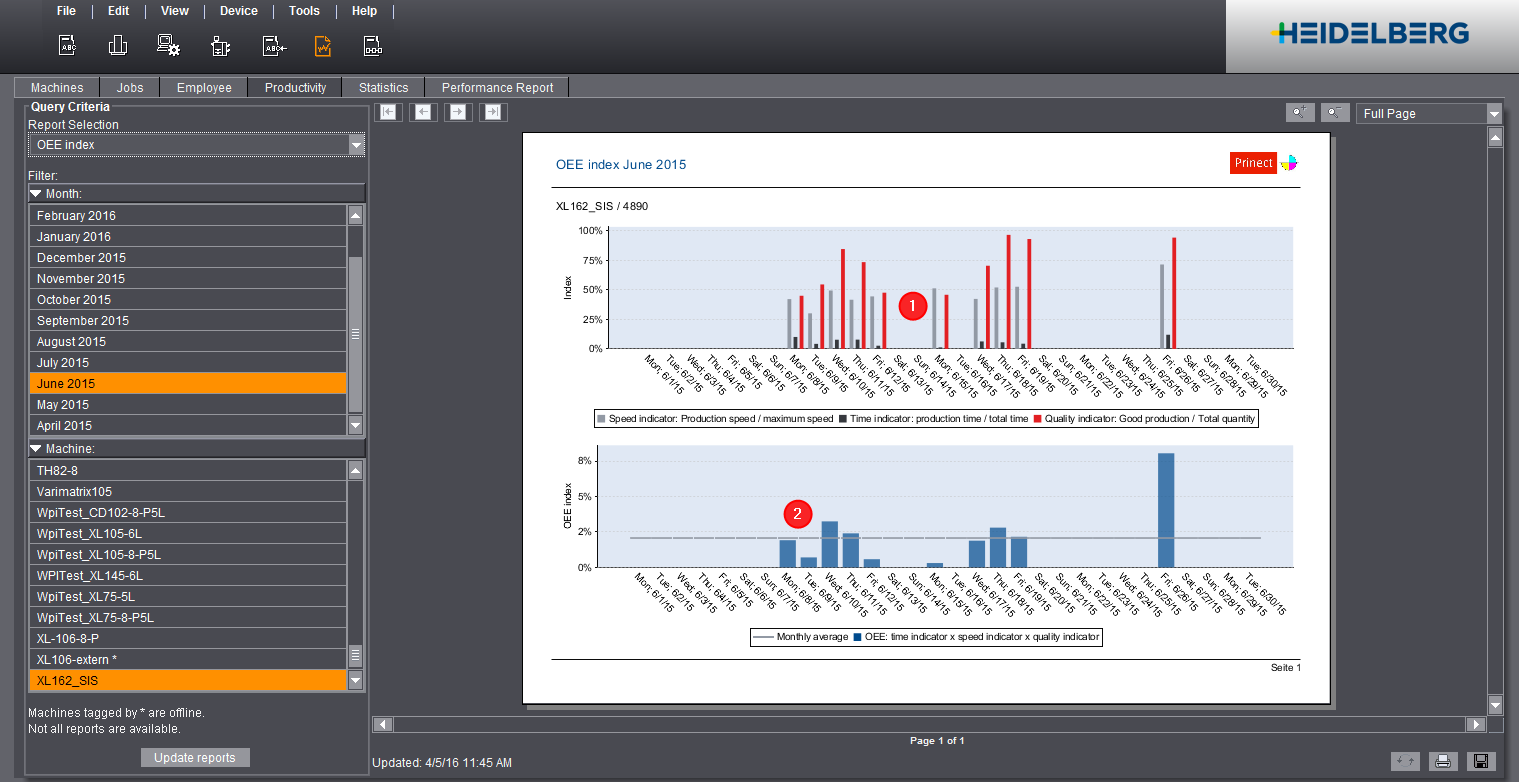1519x782 pixels.
Task: Zoom out using the magnifier minus icon
Action: (1335, 112)
